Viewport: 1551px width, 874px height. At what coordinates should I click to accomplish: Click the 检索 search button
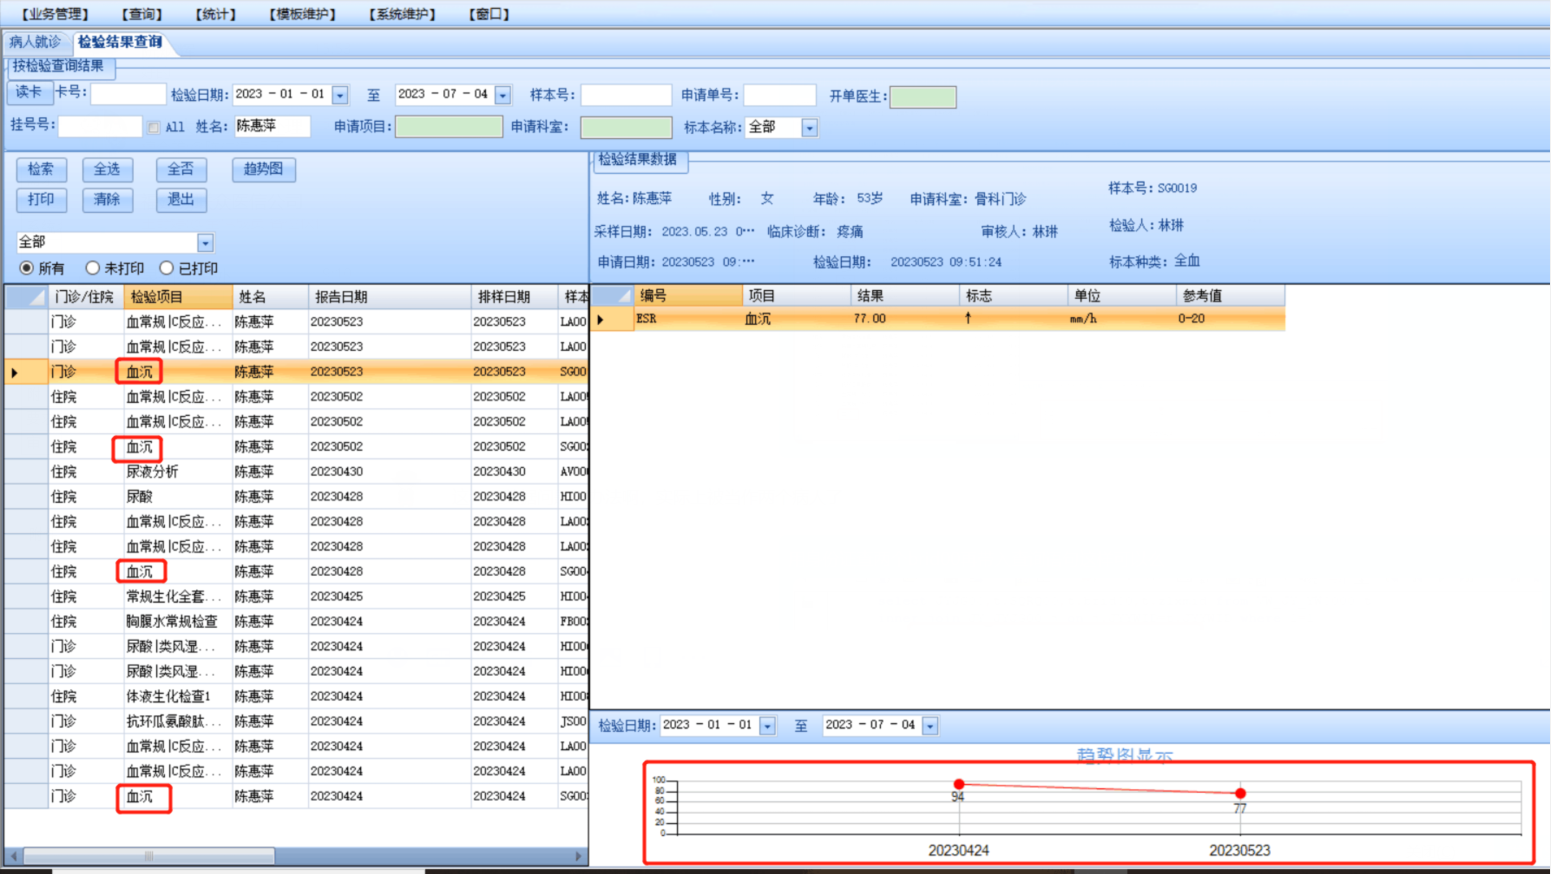coord(41,169)
